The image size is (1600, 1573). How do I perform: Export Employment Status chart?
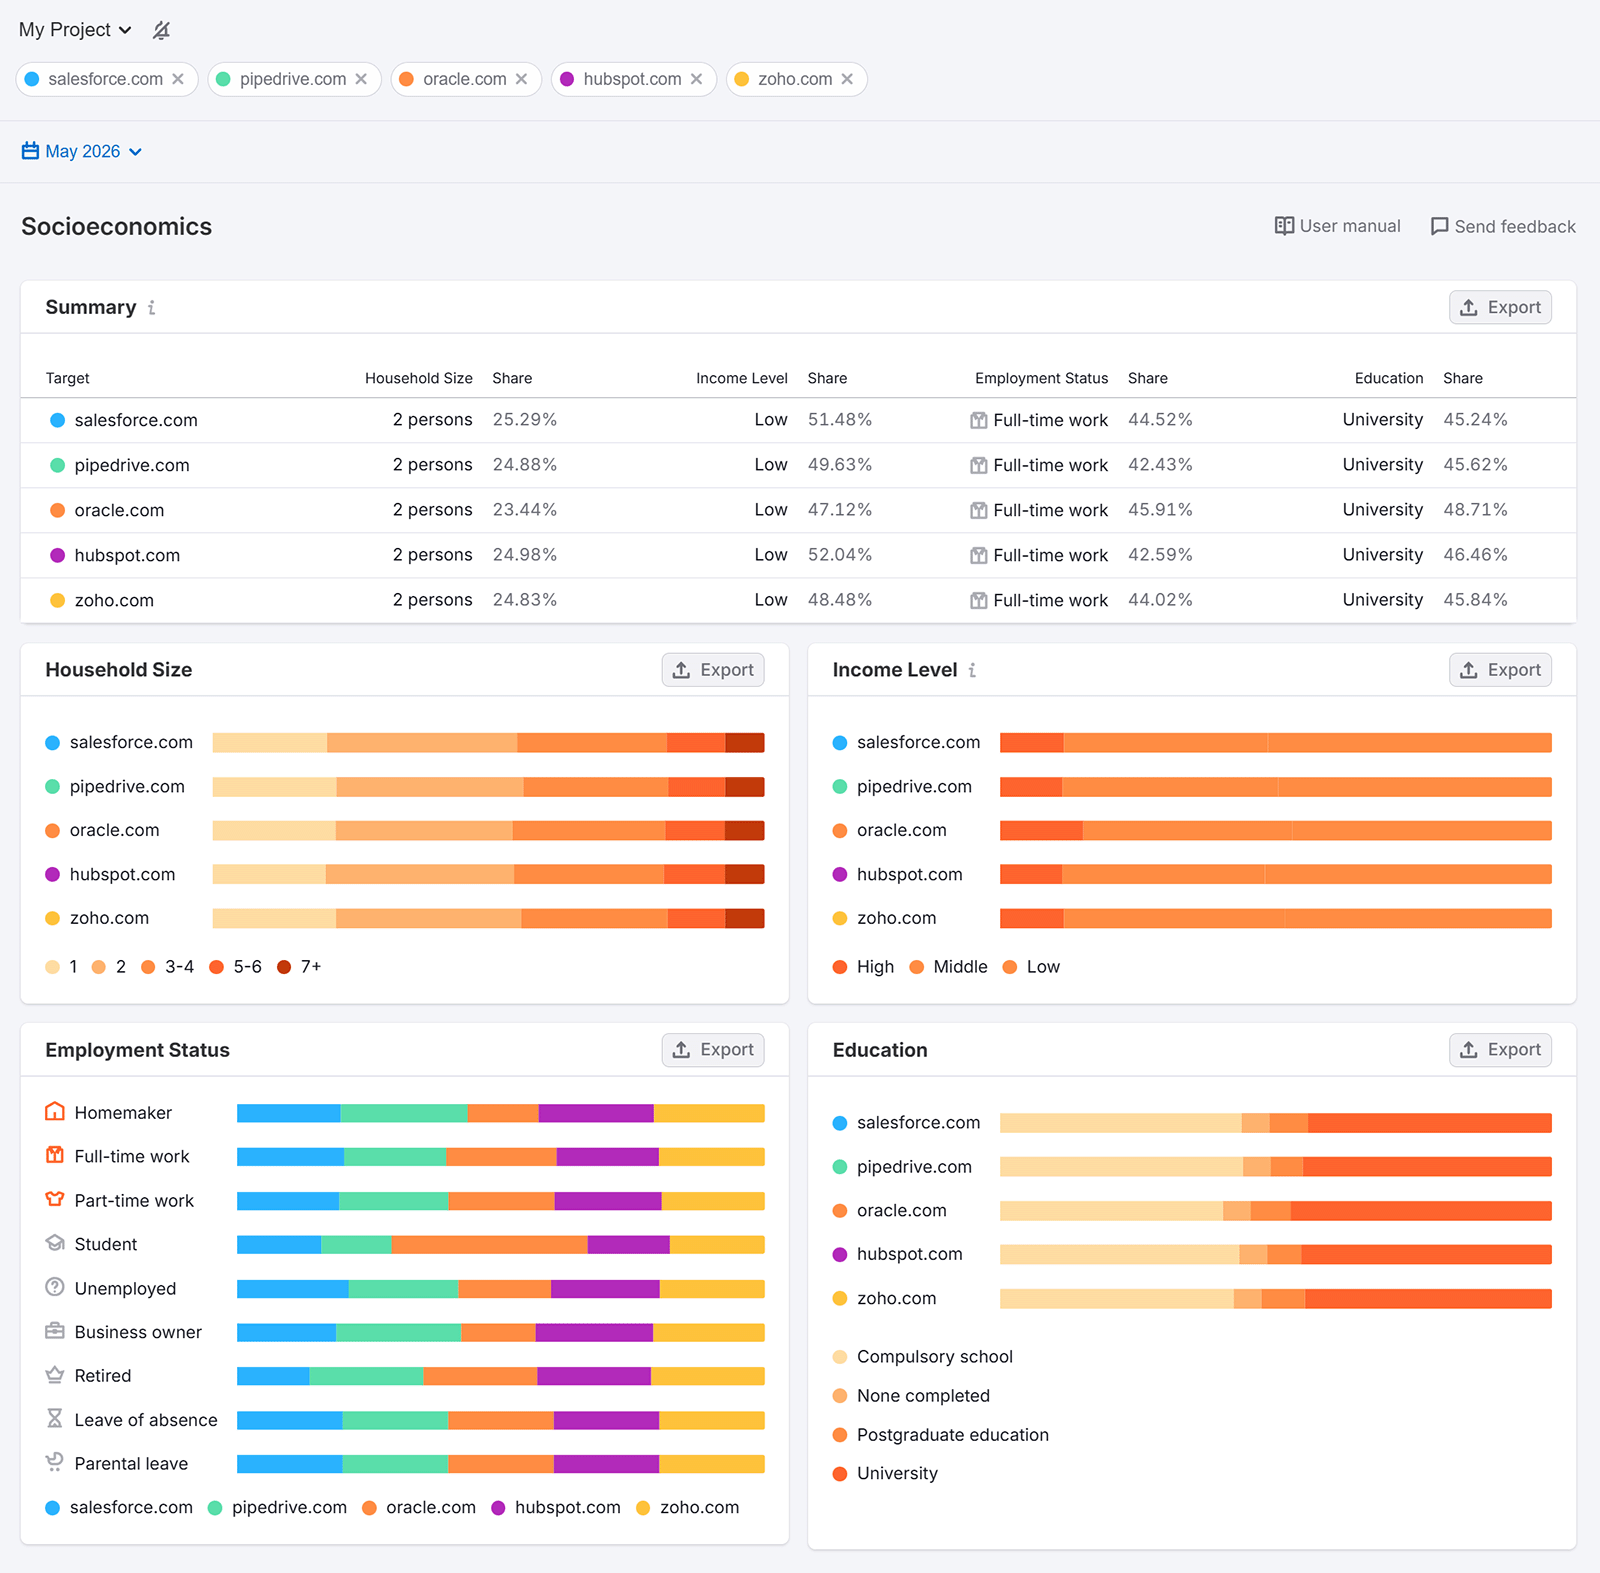coord(713,1050)
